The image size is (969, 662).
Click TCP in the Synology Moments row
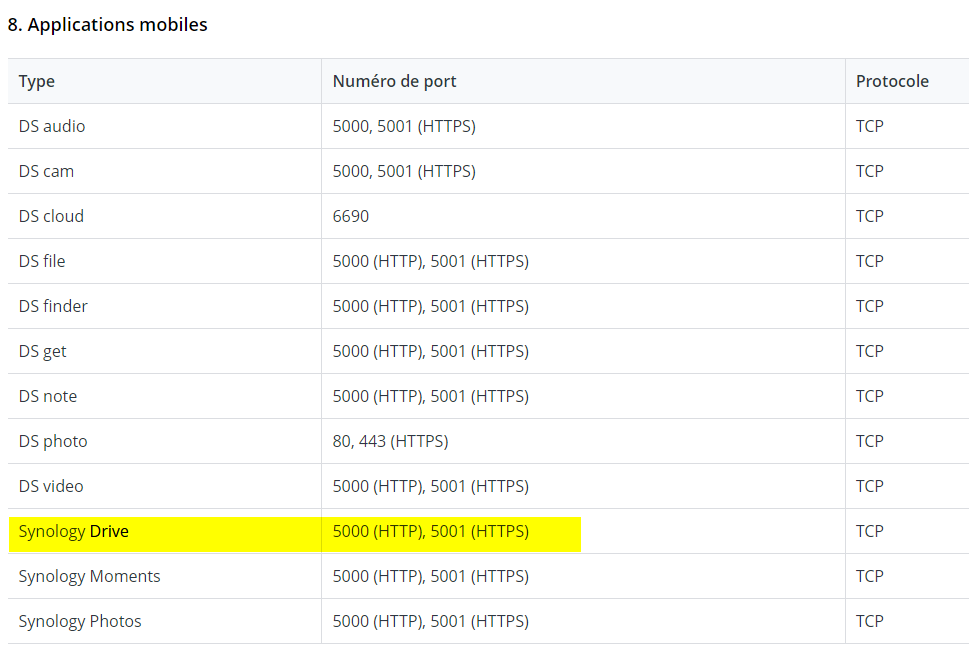[x=870, y=577]
